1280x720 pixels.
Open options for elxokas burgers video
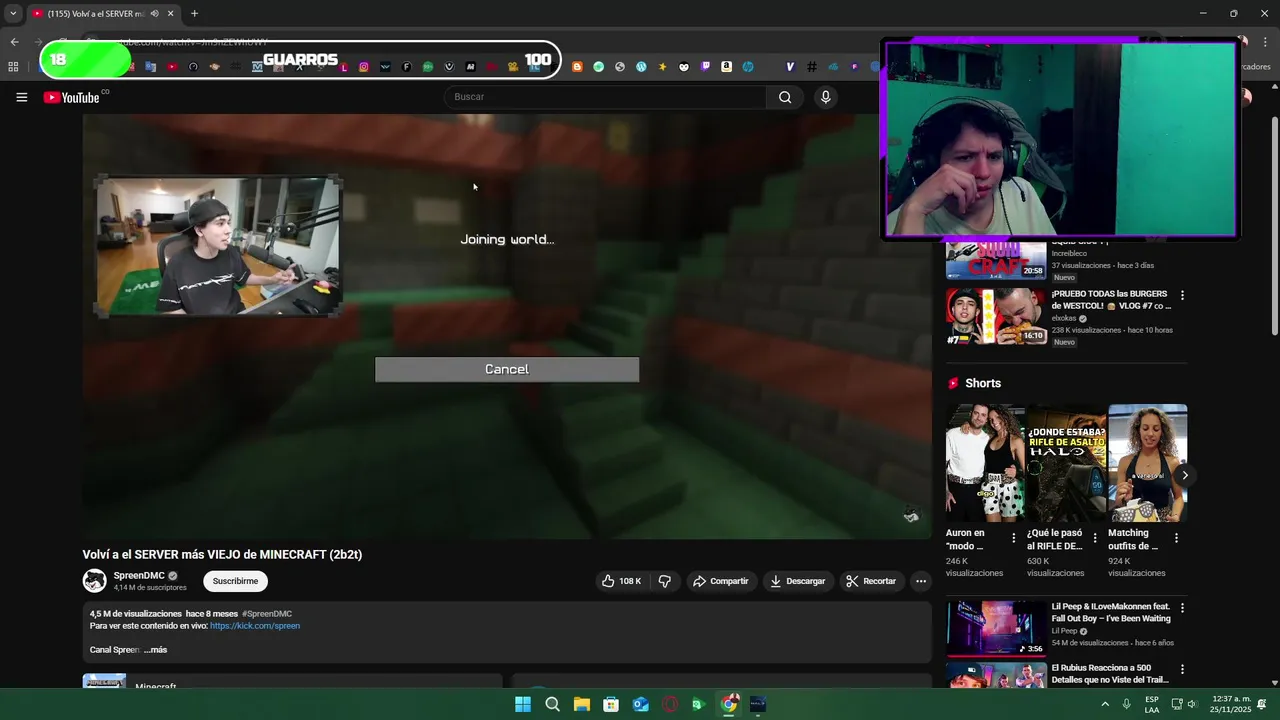[1182, 296]
